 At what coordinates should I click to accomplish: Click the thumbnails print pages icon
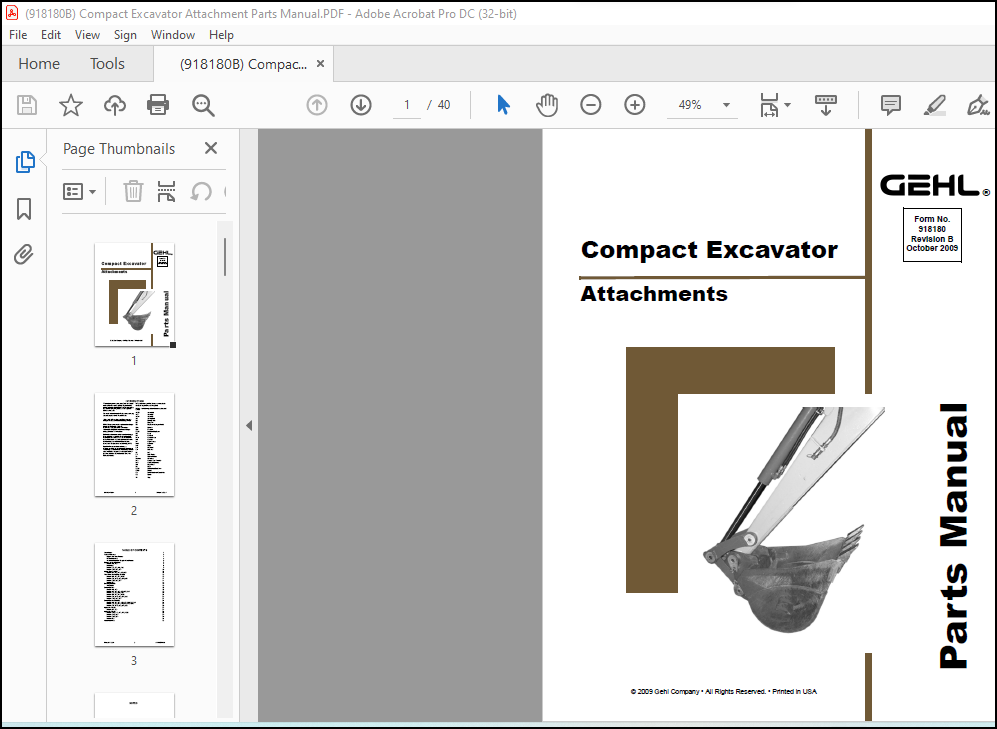[x=166, y=191]
